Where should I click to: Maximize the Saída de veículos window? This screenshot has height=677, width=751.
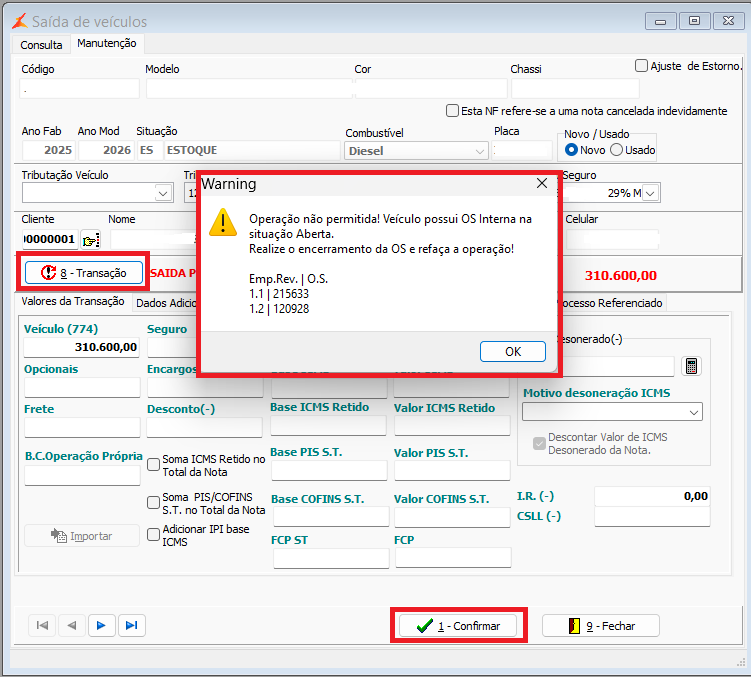(694, 21)
